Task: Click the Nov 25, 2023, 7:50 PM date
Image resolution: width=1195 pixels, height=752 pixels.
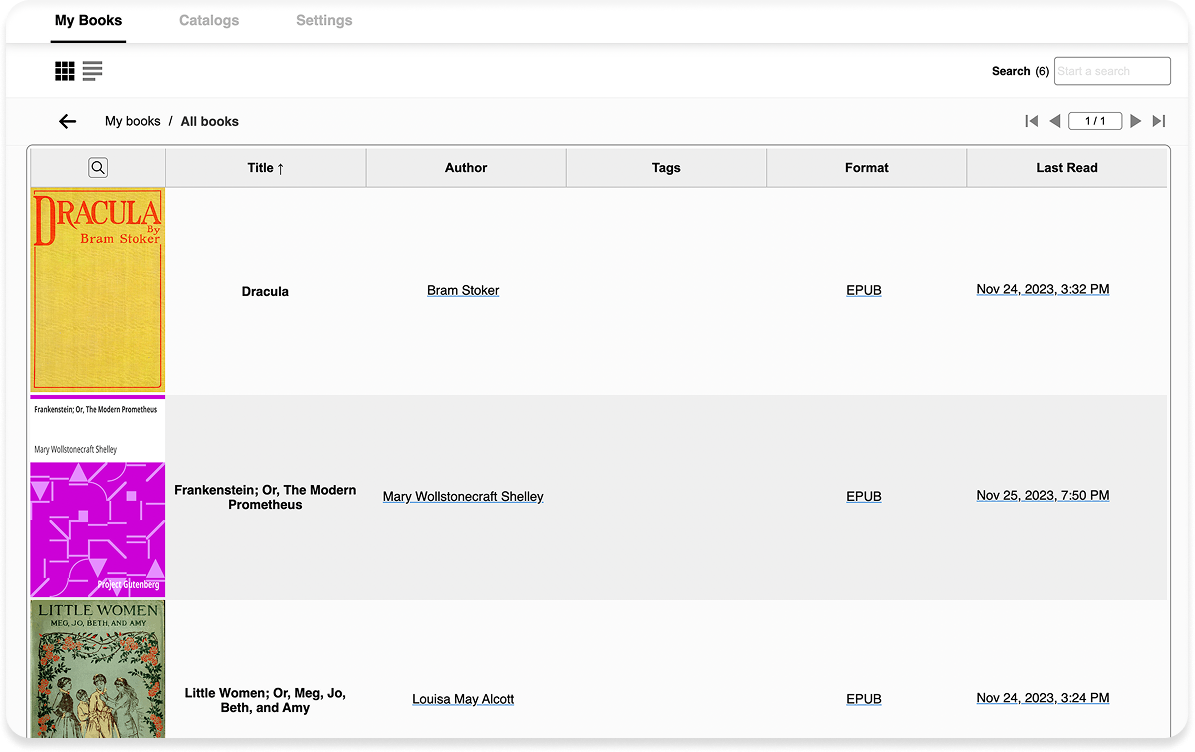Action: pyautogui.click(x=1043, y=495)
